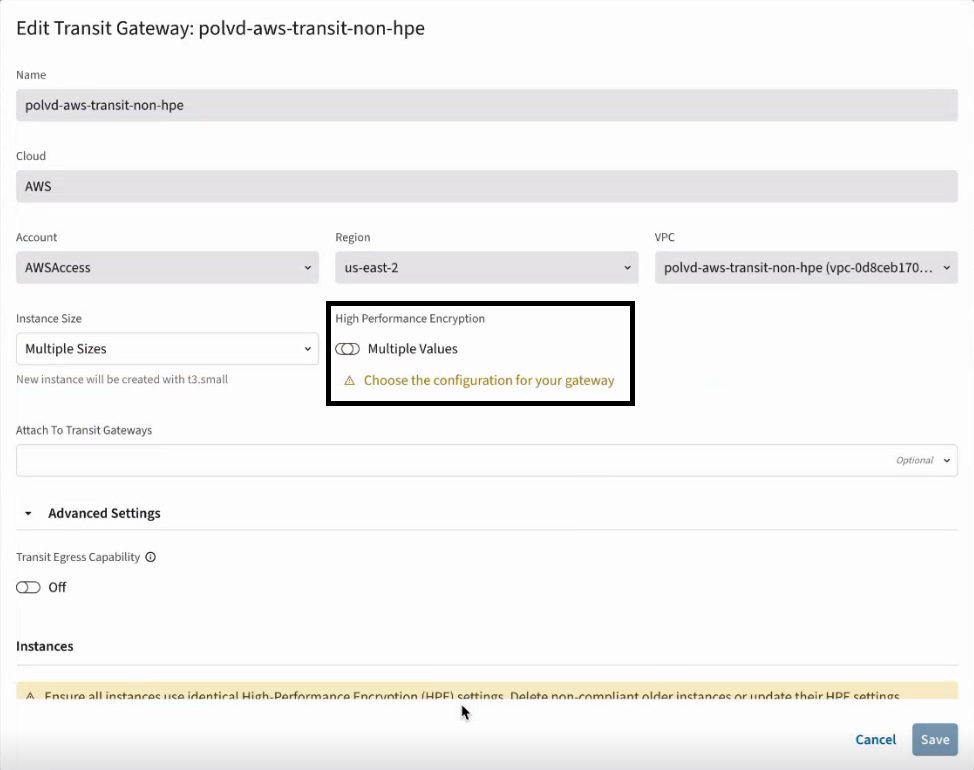Open the Multiple Sizes instance size dropdown
974x770 pixels.
click(x=167, y=348)
